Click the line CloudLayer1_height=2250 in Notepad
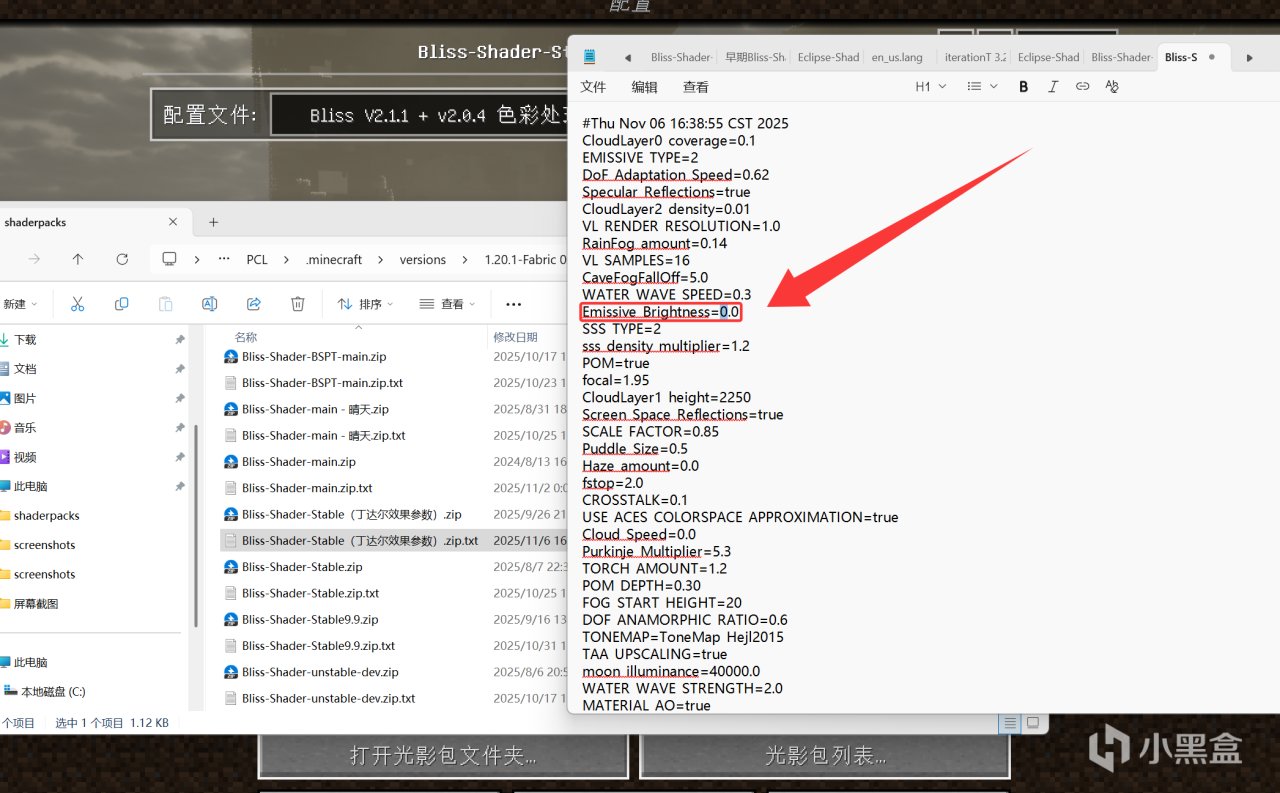Image resolution: width=1280 pixels, height=793 pixels. click(x=666, y=397)
